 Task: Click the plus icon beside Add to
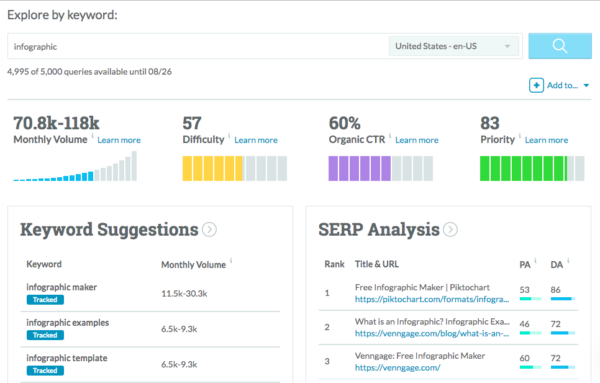click(x=536, y=85)
